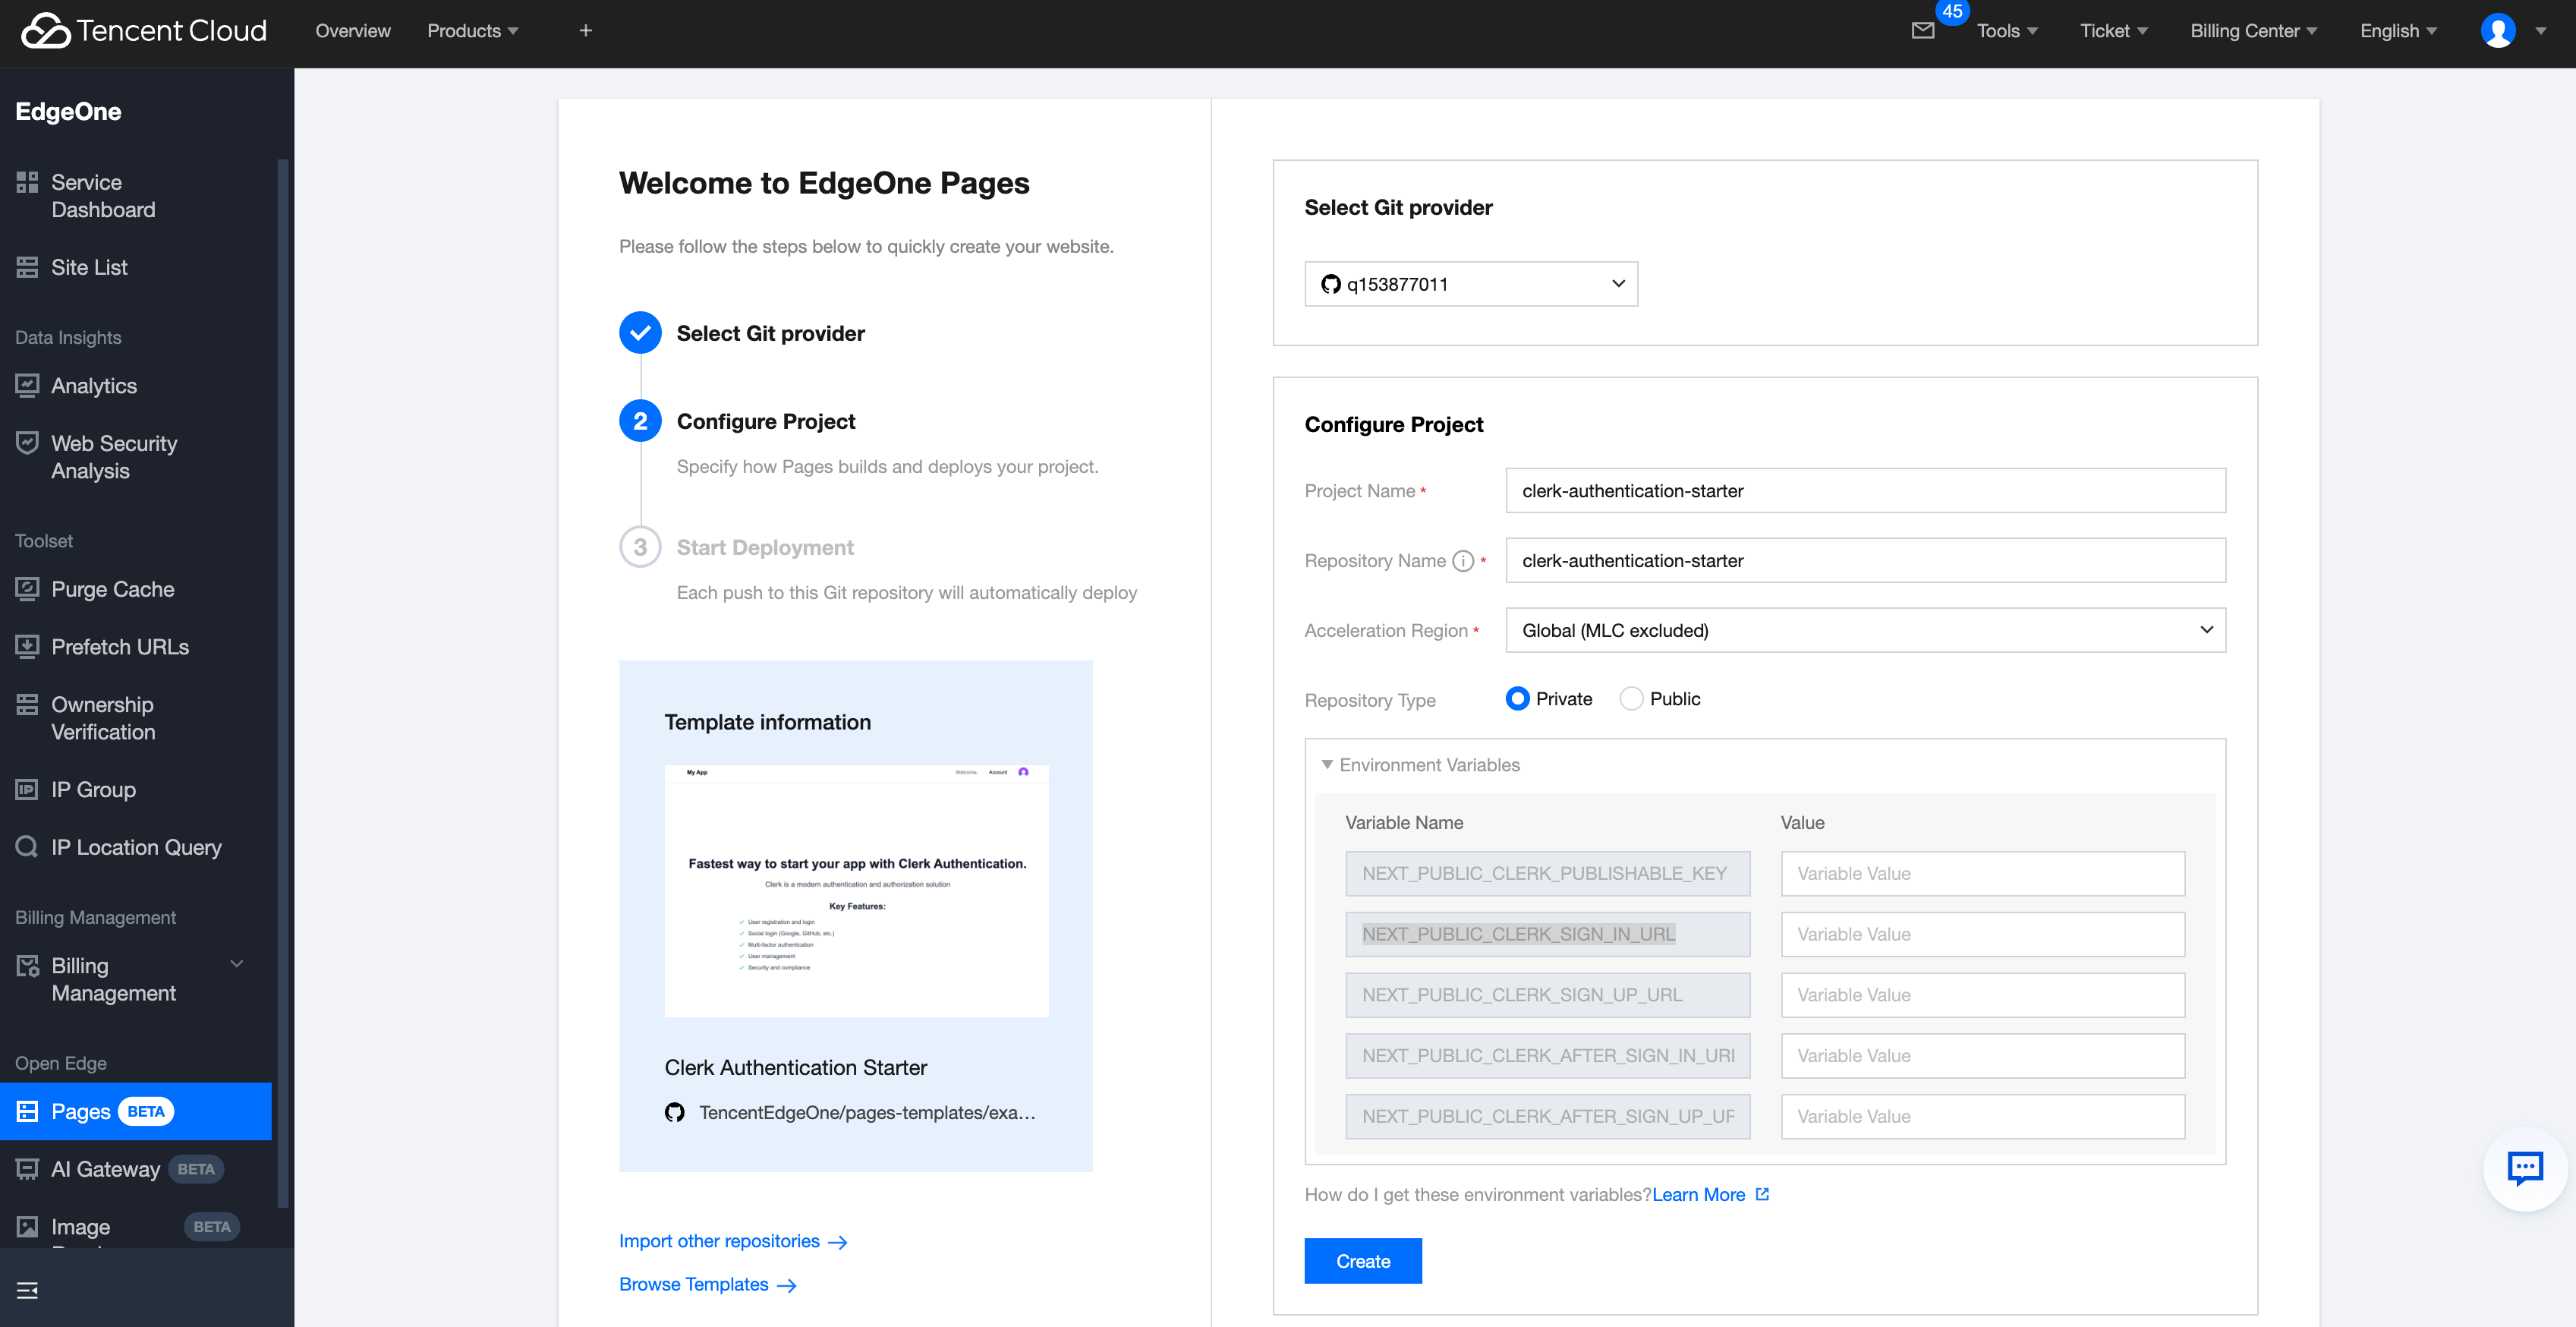Select the Public repository type
This screenshot has height=1327, width=2576.
tap(1631, 699)
